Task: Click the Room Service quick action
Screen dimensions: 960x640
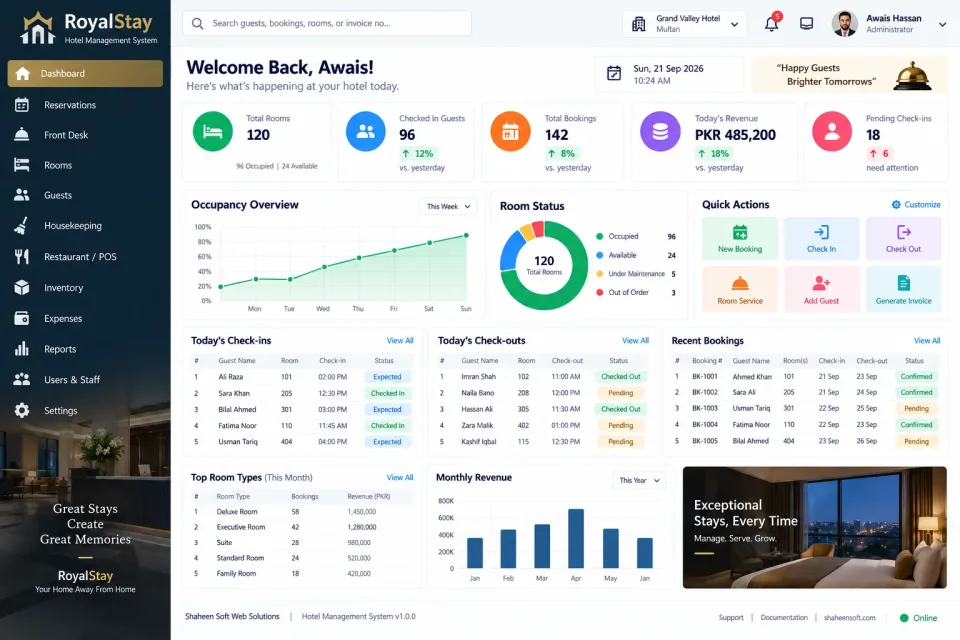Action: [740, 290]
